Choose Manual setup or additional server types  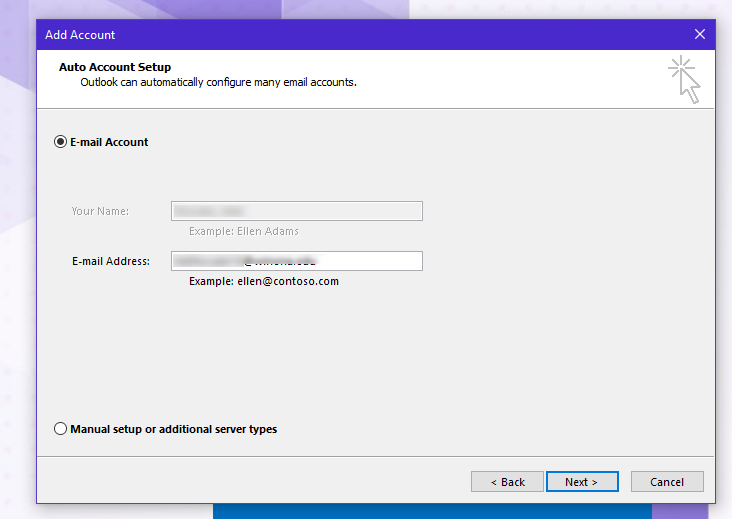point(60,429)
